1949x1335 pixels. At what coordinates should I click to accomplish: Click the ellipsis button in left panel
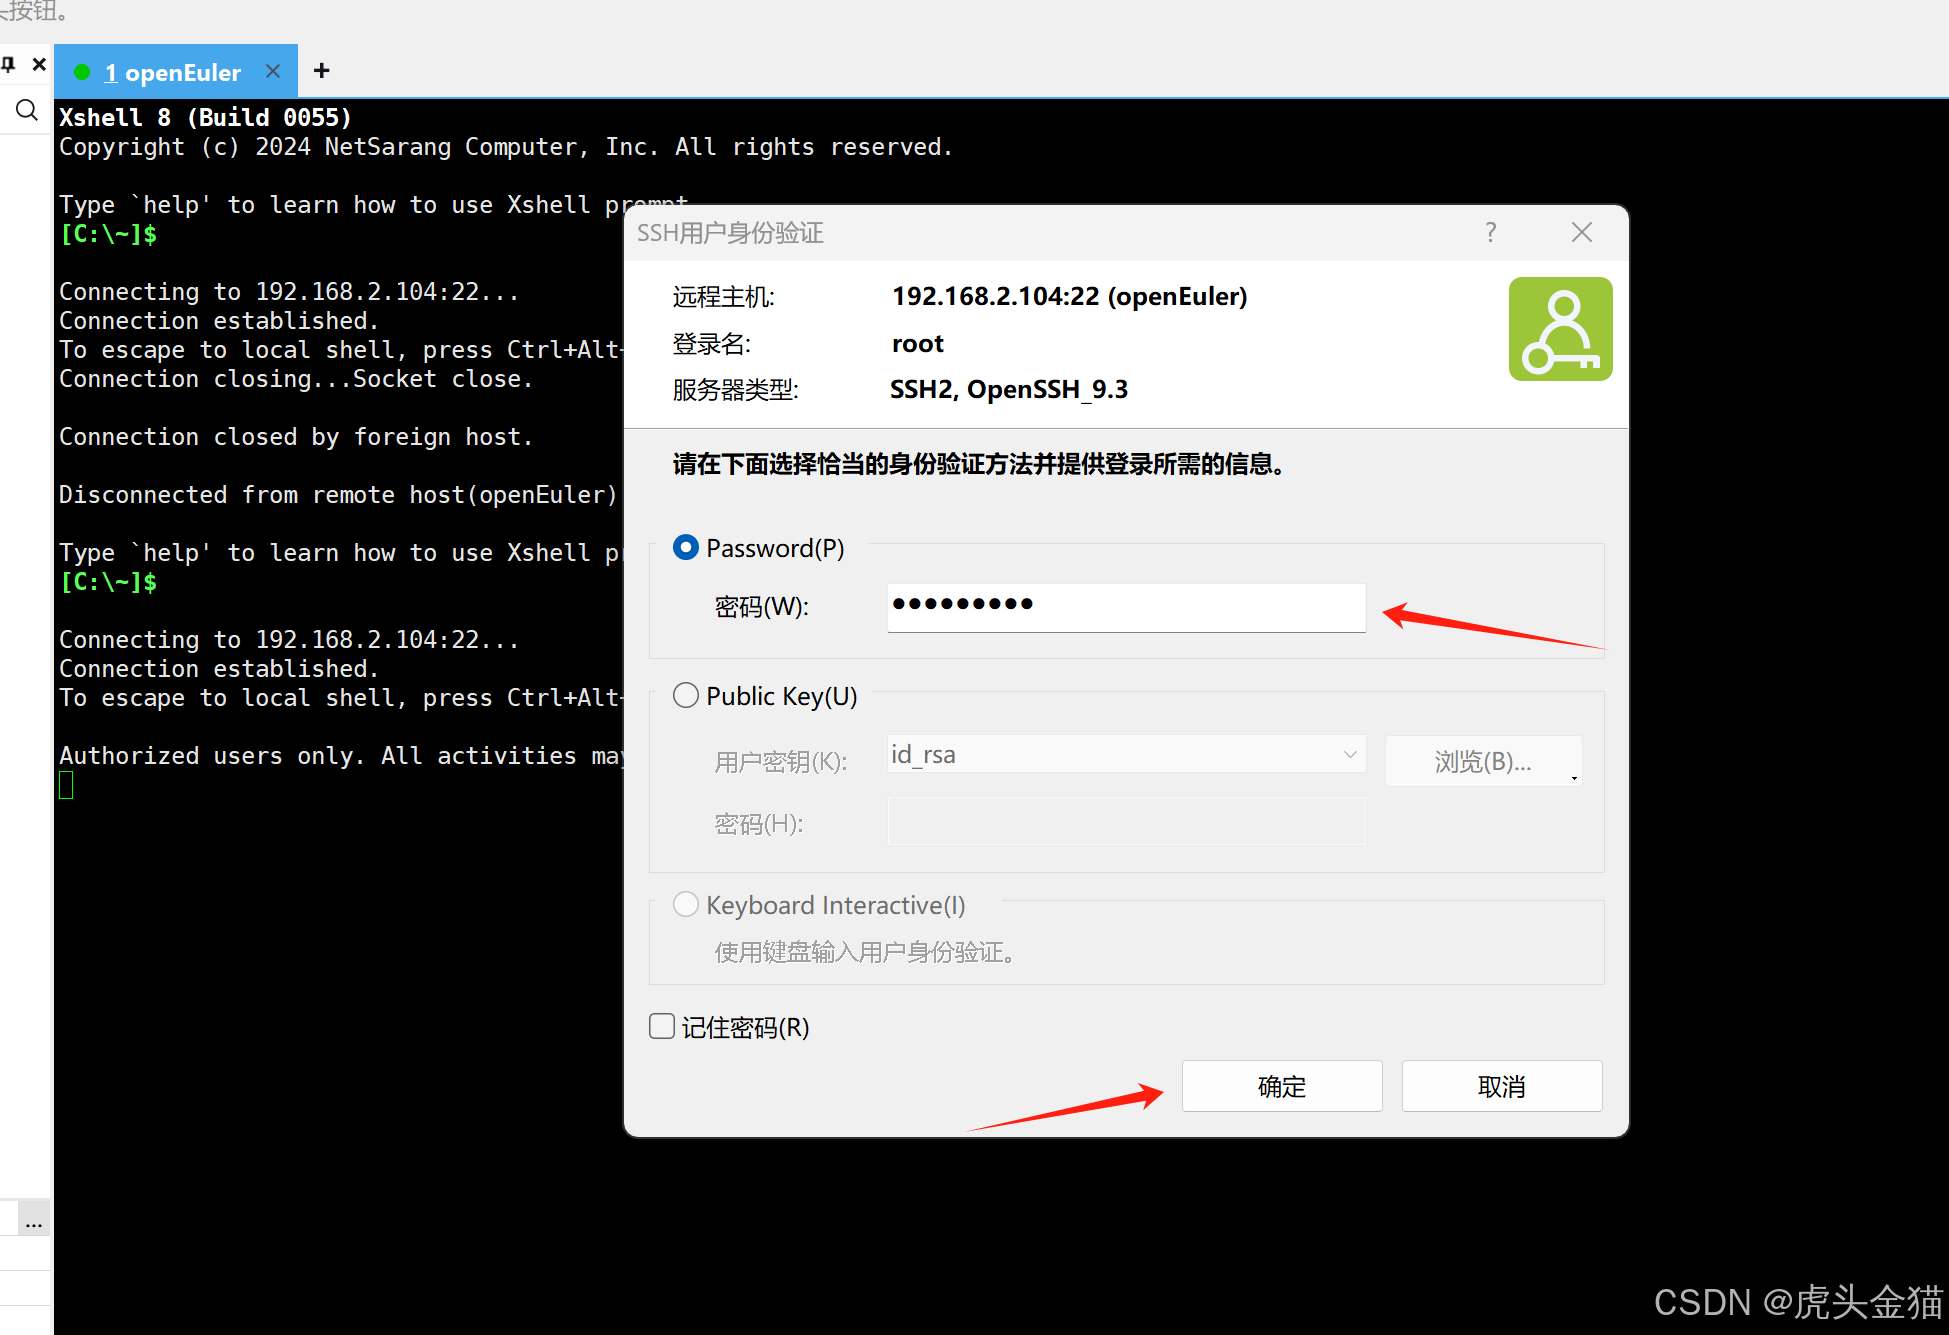point(34,1219)
